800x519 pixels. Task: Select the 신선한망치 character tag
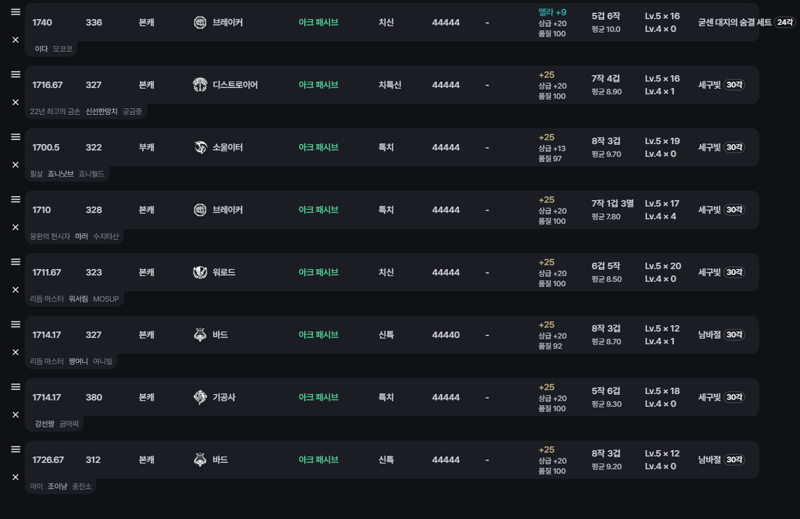pos(101,112)
